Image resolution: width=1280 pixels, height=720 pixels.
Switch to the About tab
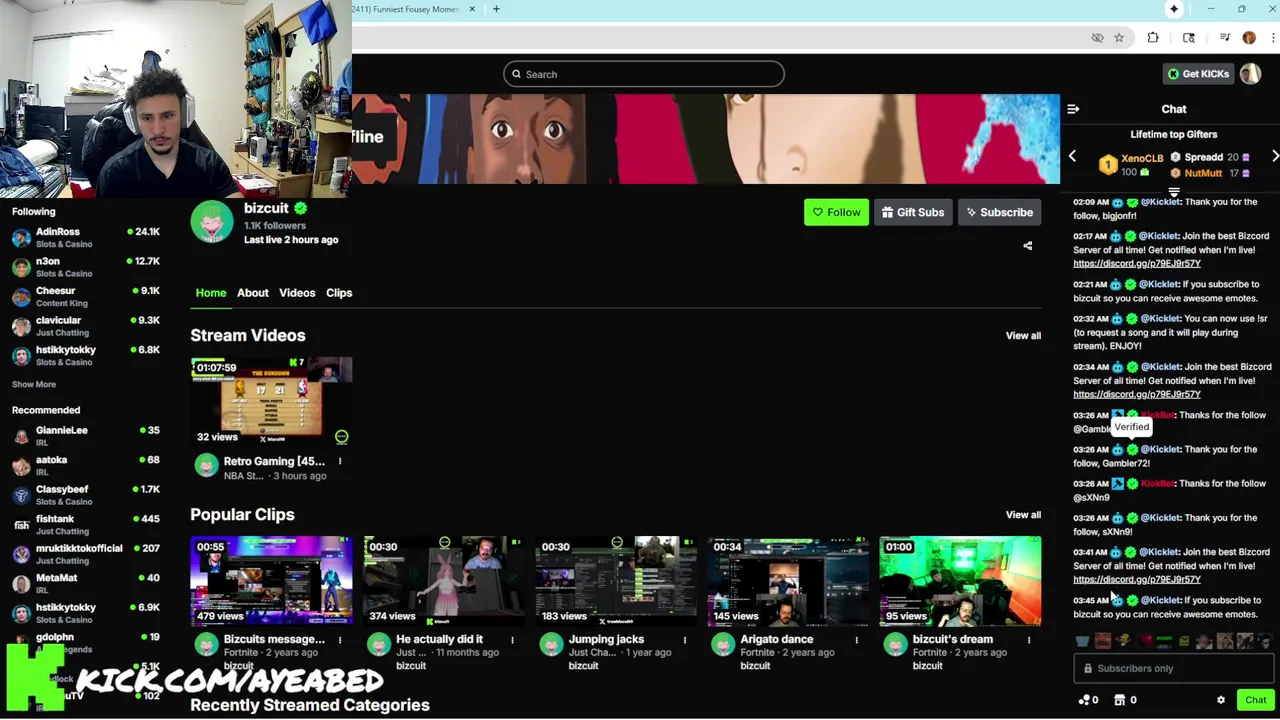point(252,293)
